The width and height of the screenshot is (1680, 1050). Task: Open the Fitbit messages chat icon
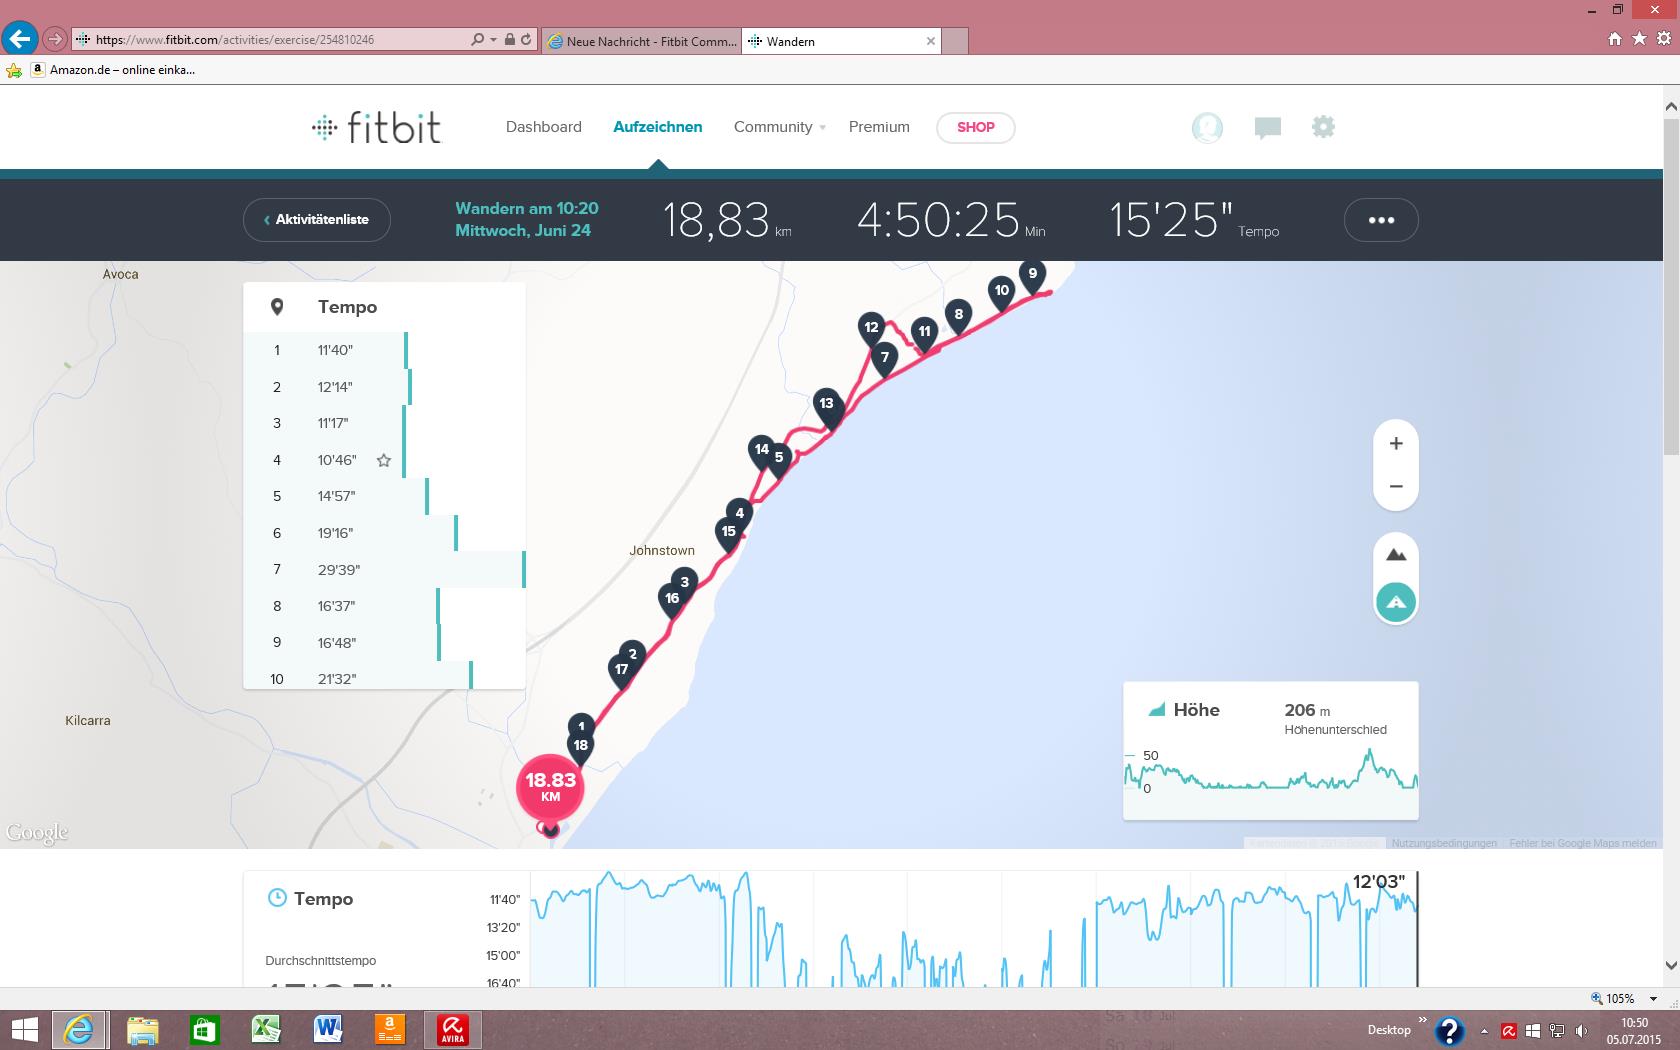pos(1267,127)
